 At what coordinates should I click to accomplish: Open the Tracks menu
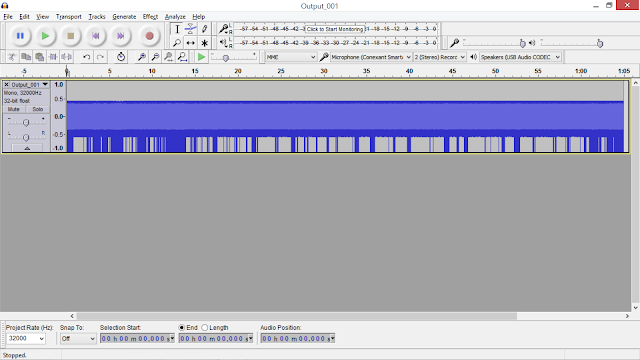97,17
